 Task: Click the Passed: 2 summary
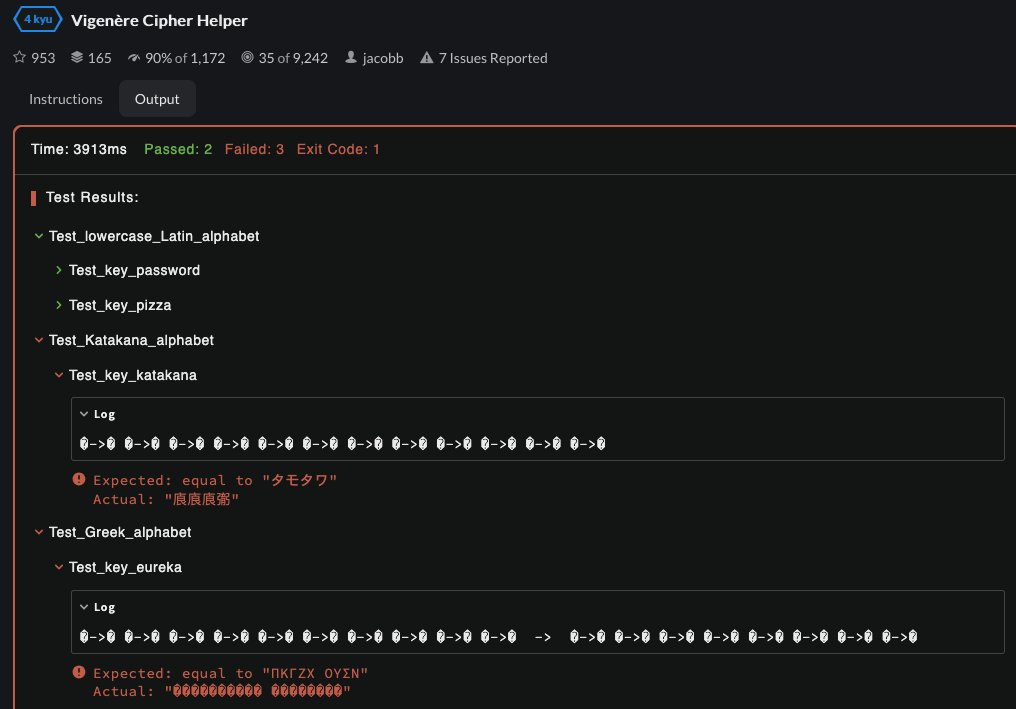click(178, 149)
